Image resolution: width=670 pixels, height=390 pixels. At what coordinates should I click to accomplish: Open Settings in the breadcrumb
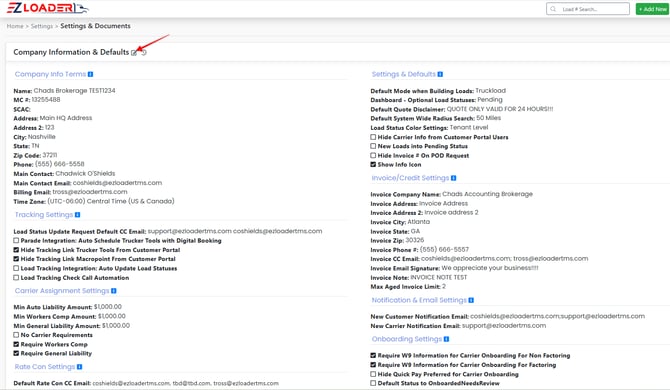pyautogui.click(x=42, y=26)
